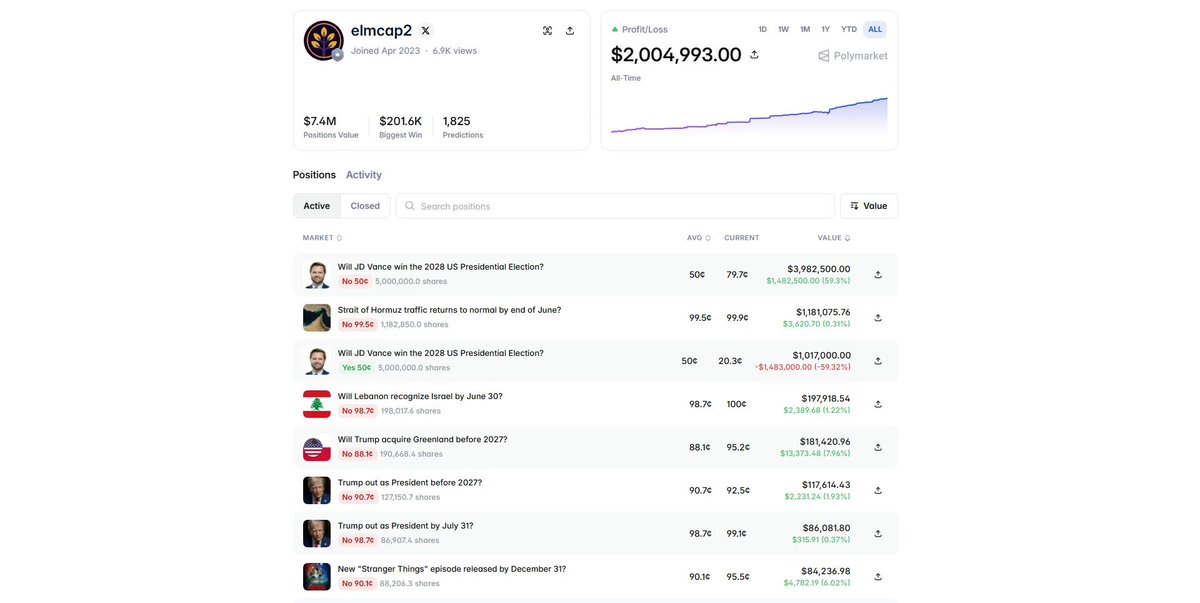Viewport: 1200px width, 603px height.
Task: Click the Polymarket logo
Action: coord(853,56)
